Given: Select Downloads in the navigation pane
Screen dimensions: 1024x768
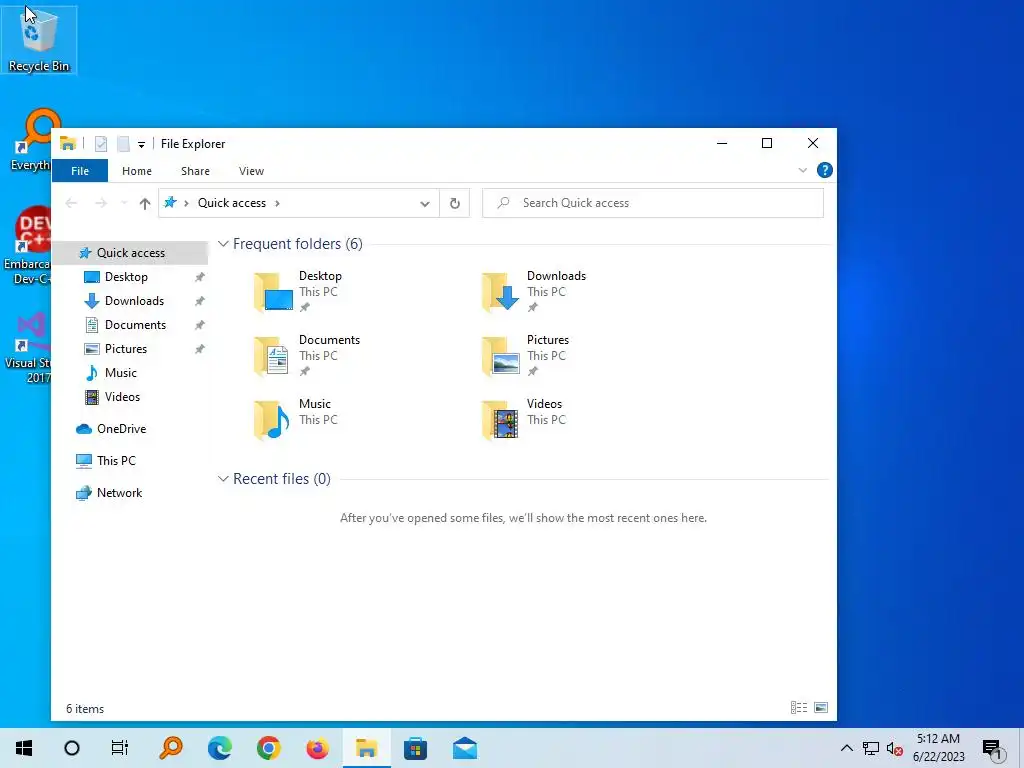Looking at the screenshot, I should [134, 301].
